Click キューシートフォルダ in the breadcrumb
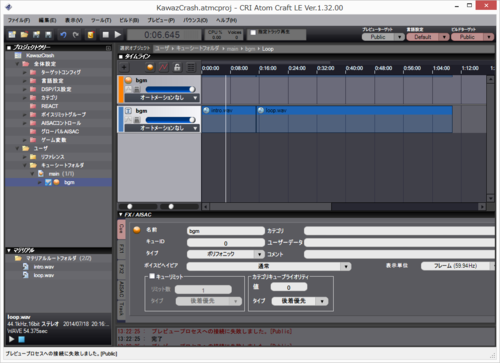The image size is (500, 363). point(197,48)
